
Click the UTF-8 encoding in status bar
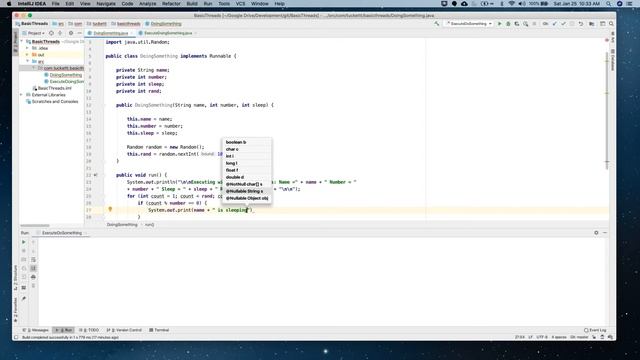[542, 338]
